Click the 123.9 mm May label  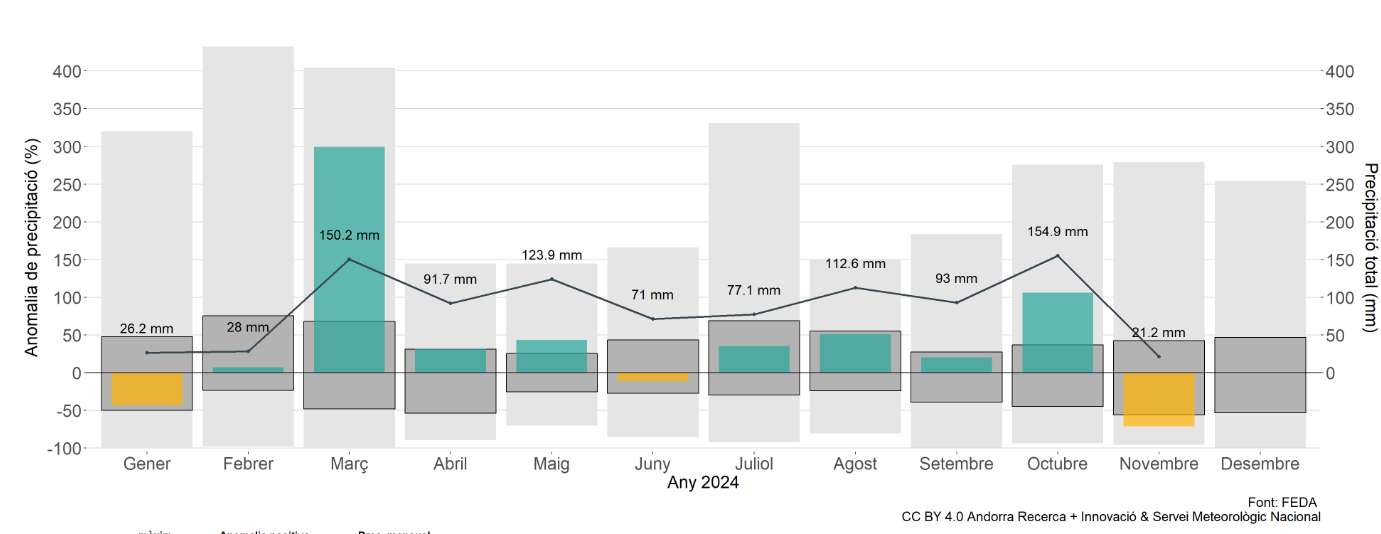tap(551, 255)
